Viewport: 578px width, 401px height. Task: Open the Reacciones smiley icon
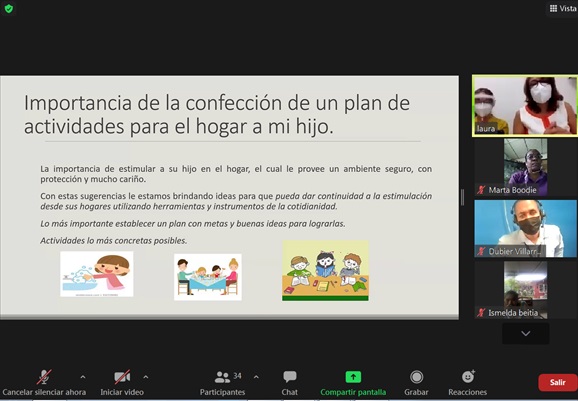(468, 377)
